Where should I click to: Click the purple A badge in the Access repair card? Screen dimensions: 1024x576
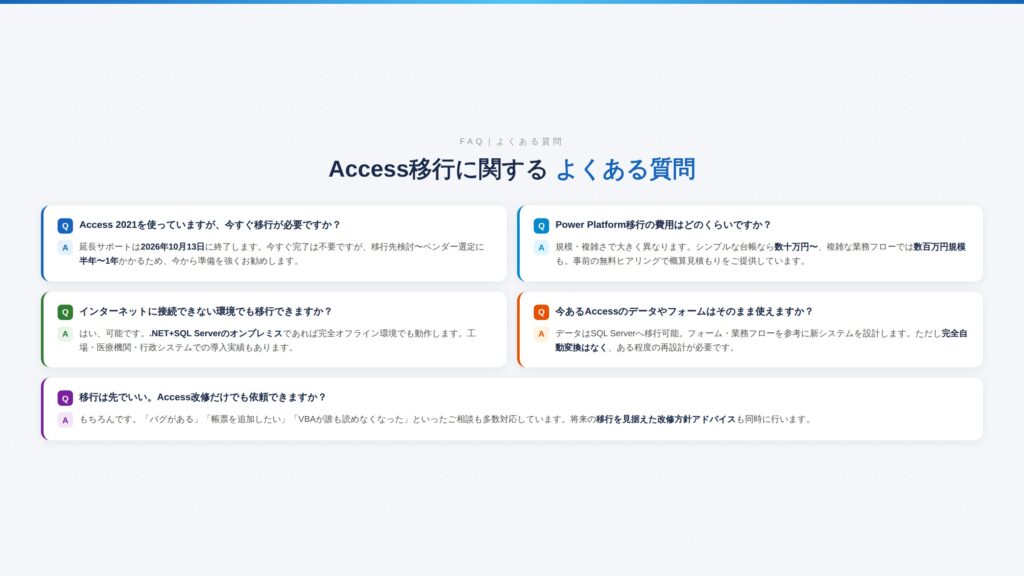63,419
